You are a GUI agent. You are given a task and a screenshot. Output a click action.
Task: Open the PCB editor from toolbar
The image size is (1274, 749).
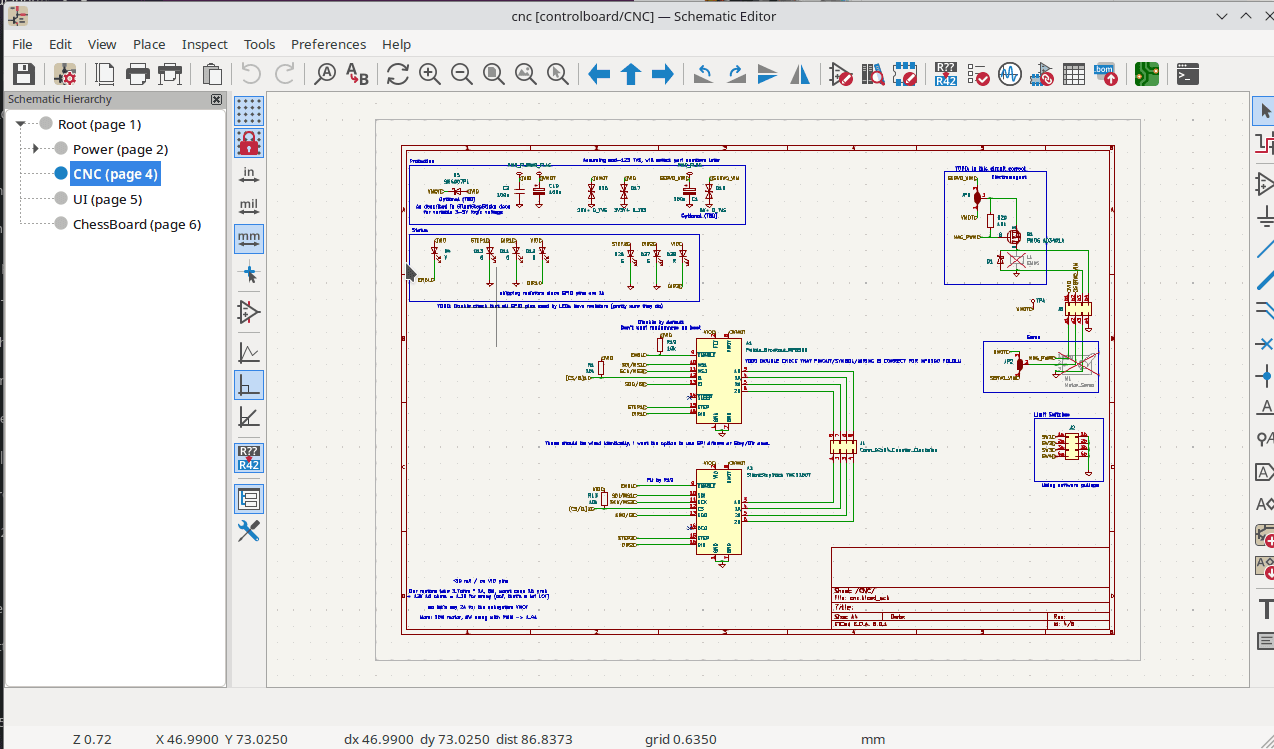(1147, 74)
